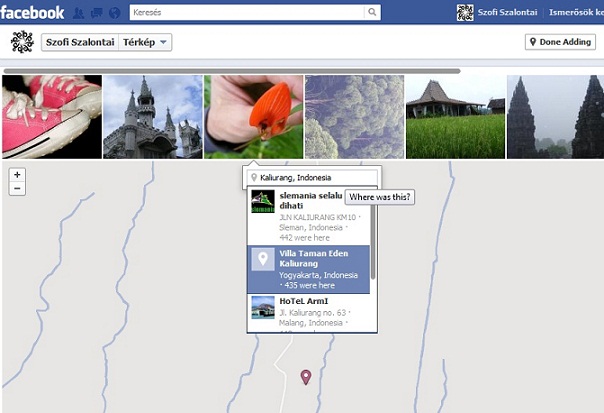Click the HoTeL ArmI photo thumbnail
The width and height of the screenshot is (604, 413).
point(263,307)
